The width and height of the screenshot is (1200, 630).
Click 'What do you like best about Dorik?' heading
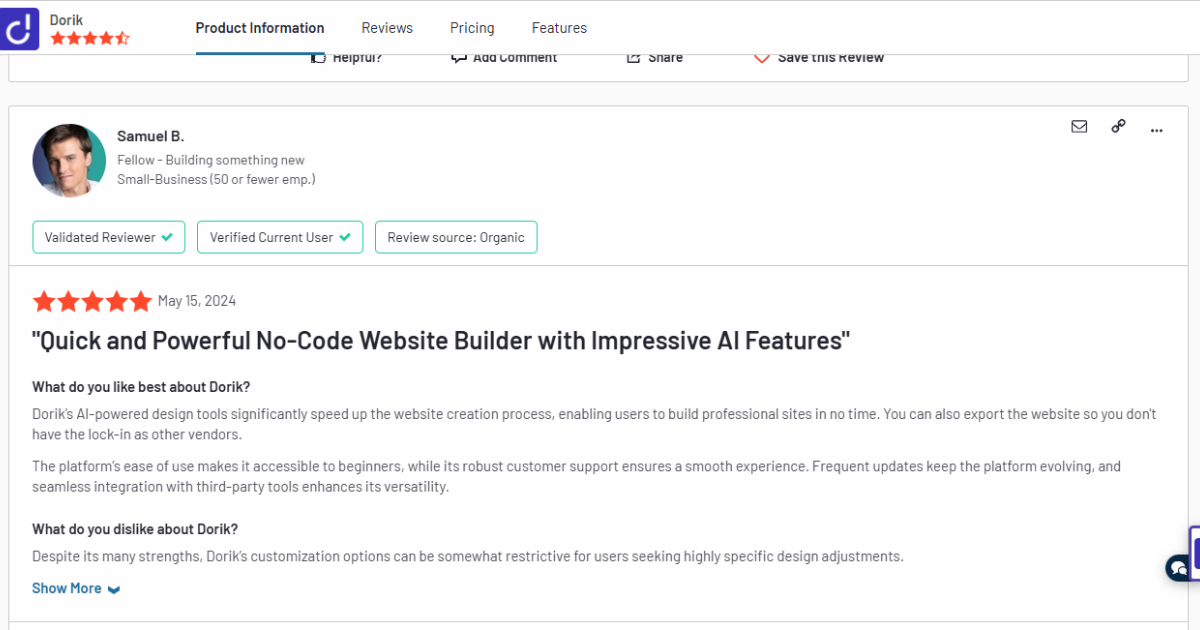pos(141,387)
